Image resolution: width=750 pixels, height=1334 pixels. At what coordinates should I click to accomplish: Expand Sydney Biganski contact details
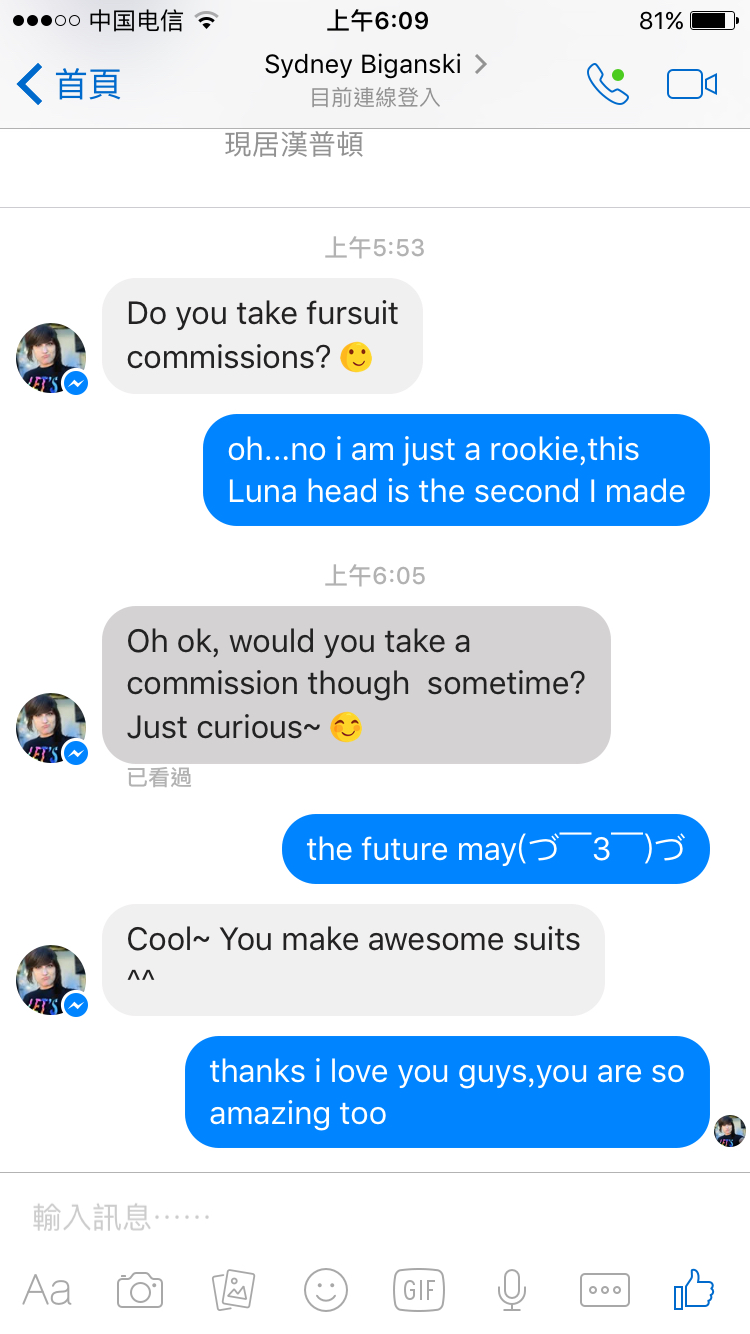[x=374, y=66]
